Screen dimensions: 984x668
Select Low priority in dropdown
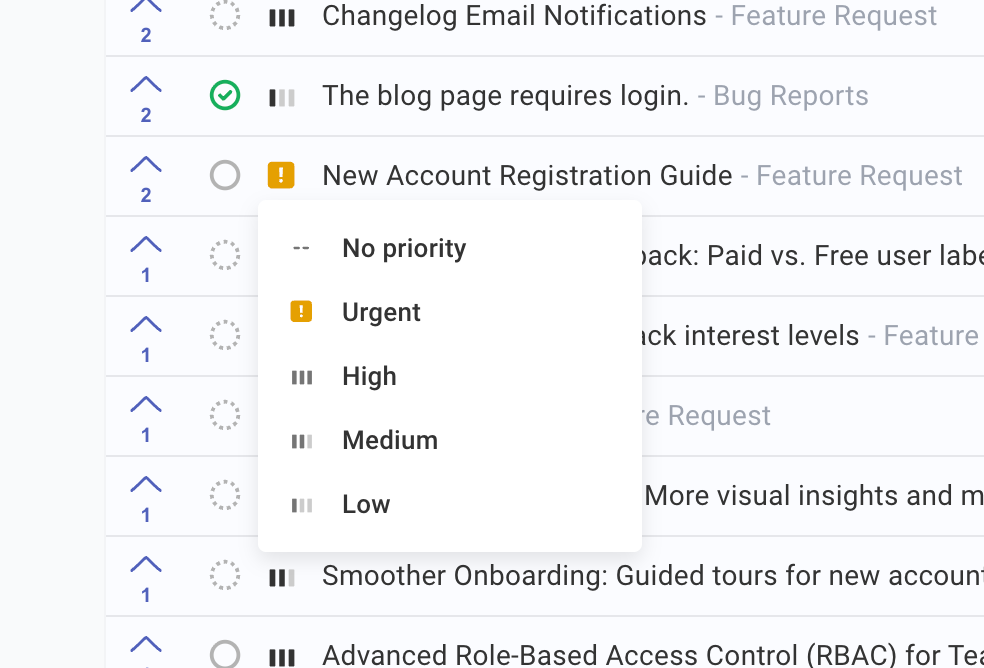(366, 504)
